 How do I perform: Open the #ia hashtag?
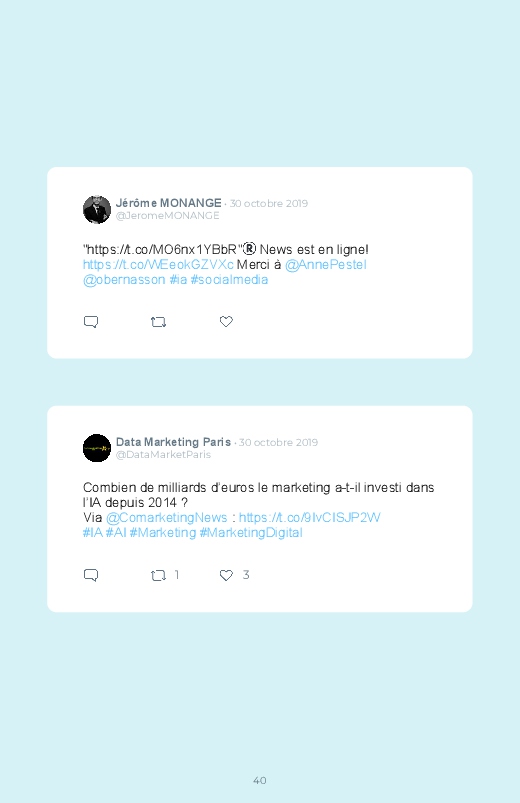coord(178,280)
